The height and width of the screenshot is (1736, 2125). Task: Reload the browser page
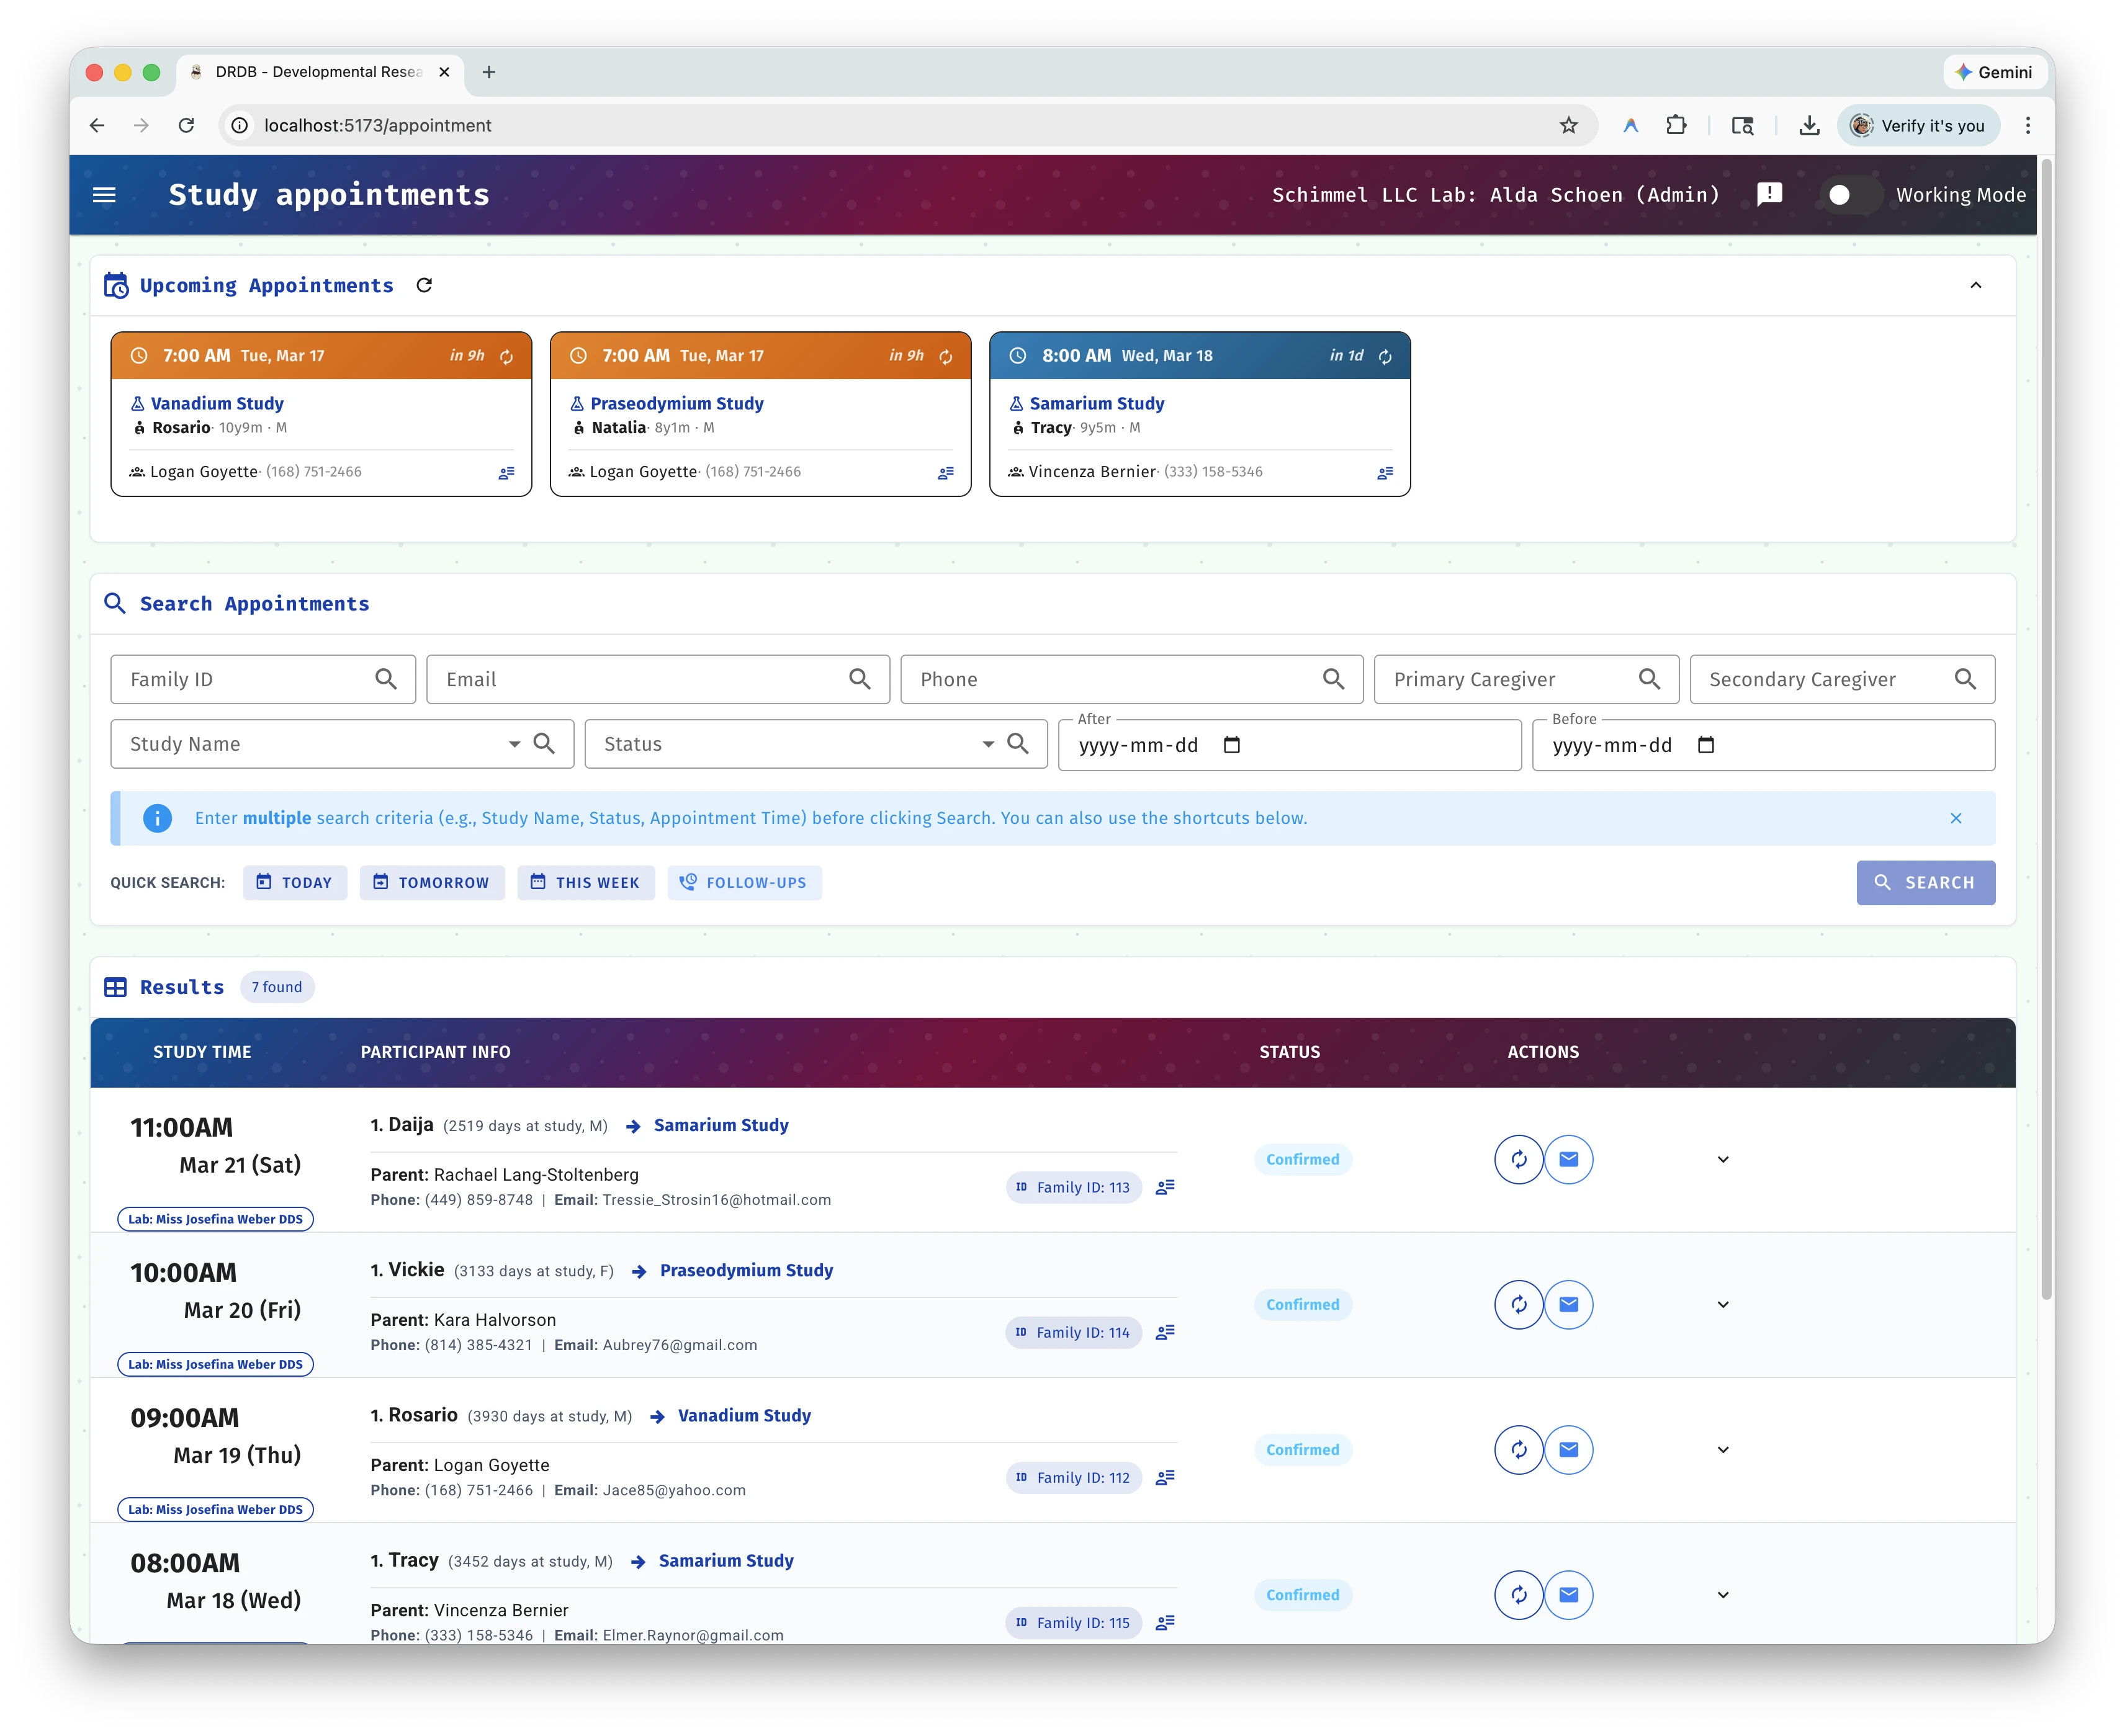pos(186,125)
